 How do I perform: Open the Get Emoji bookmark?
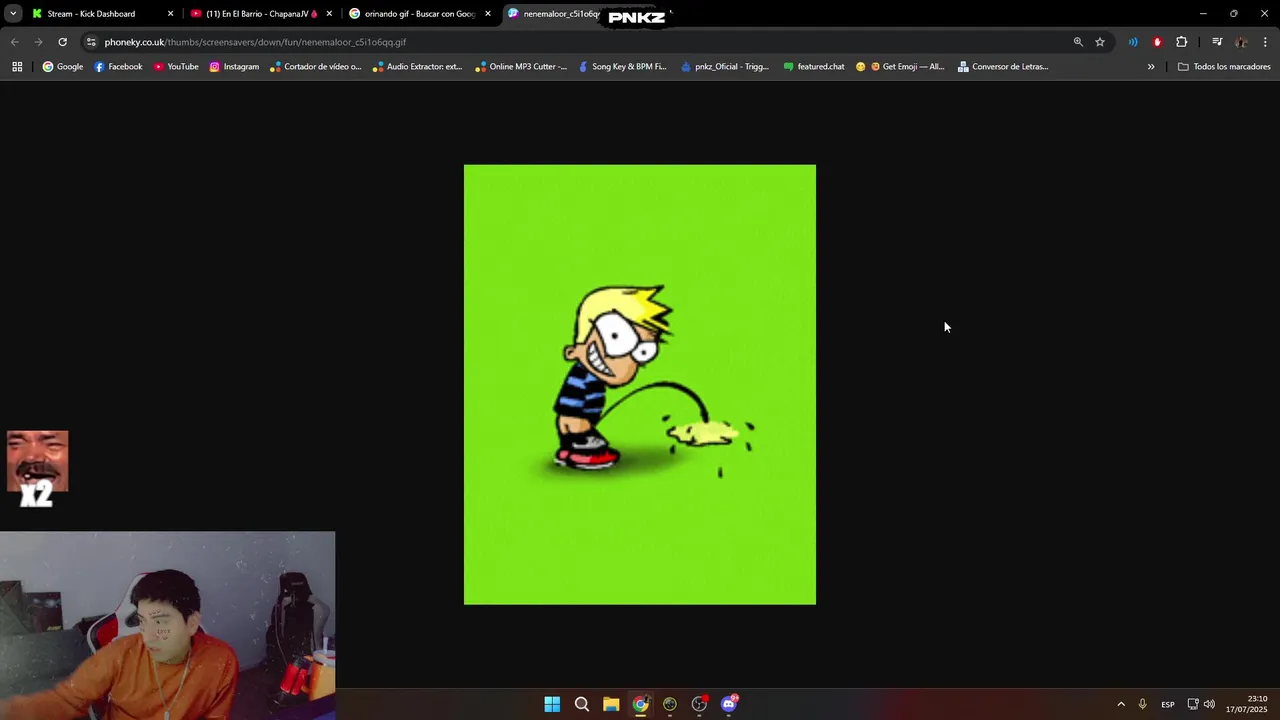tap(900, 67)
